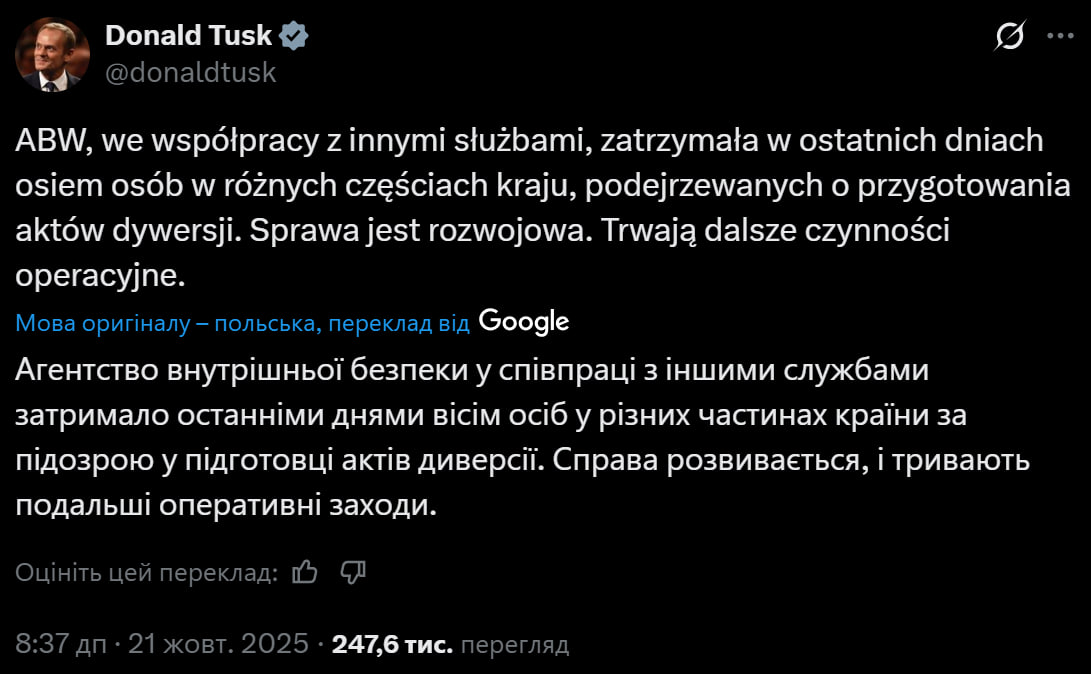
Task: Click the Google logo
Action: point(524,321)
